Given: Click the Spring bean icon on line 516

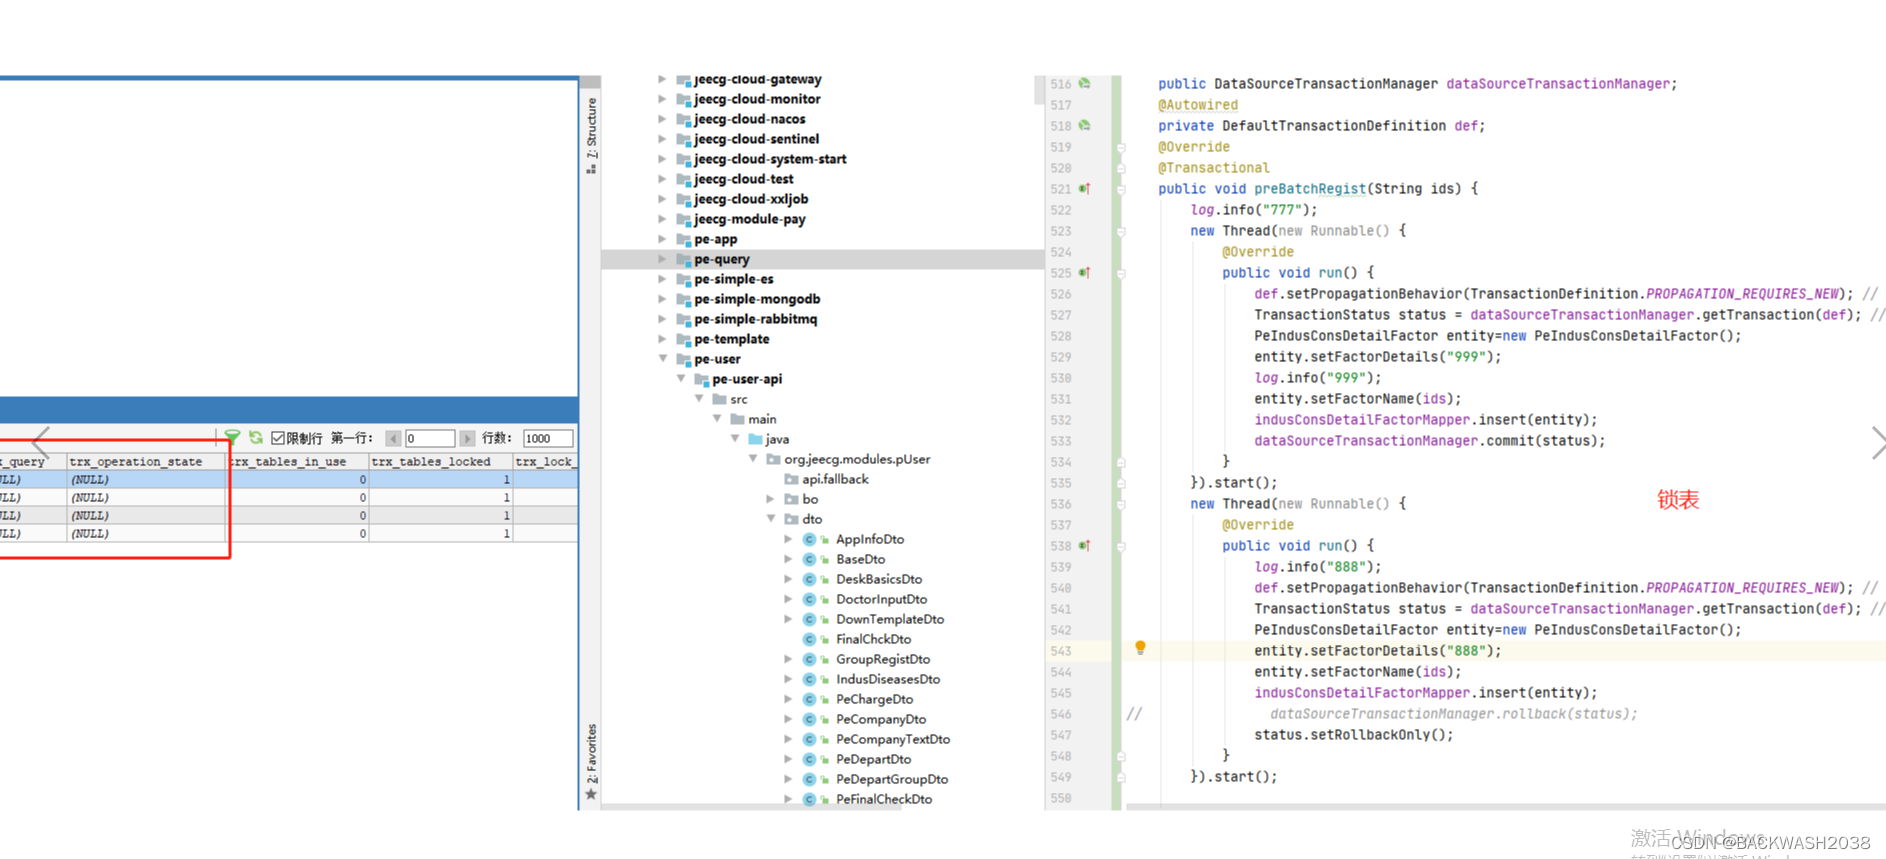Looking at the screenshot, I should [x=1084, y=84].
